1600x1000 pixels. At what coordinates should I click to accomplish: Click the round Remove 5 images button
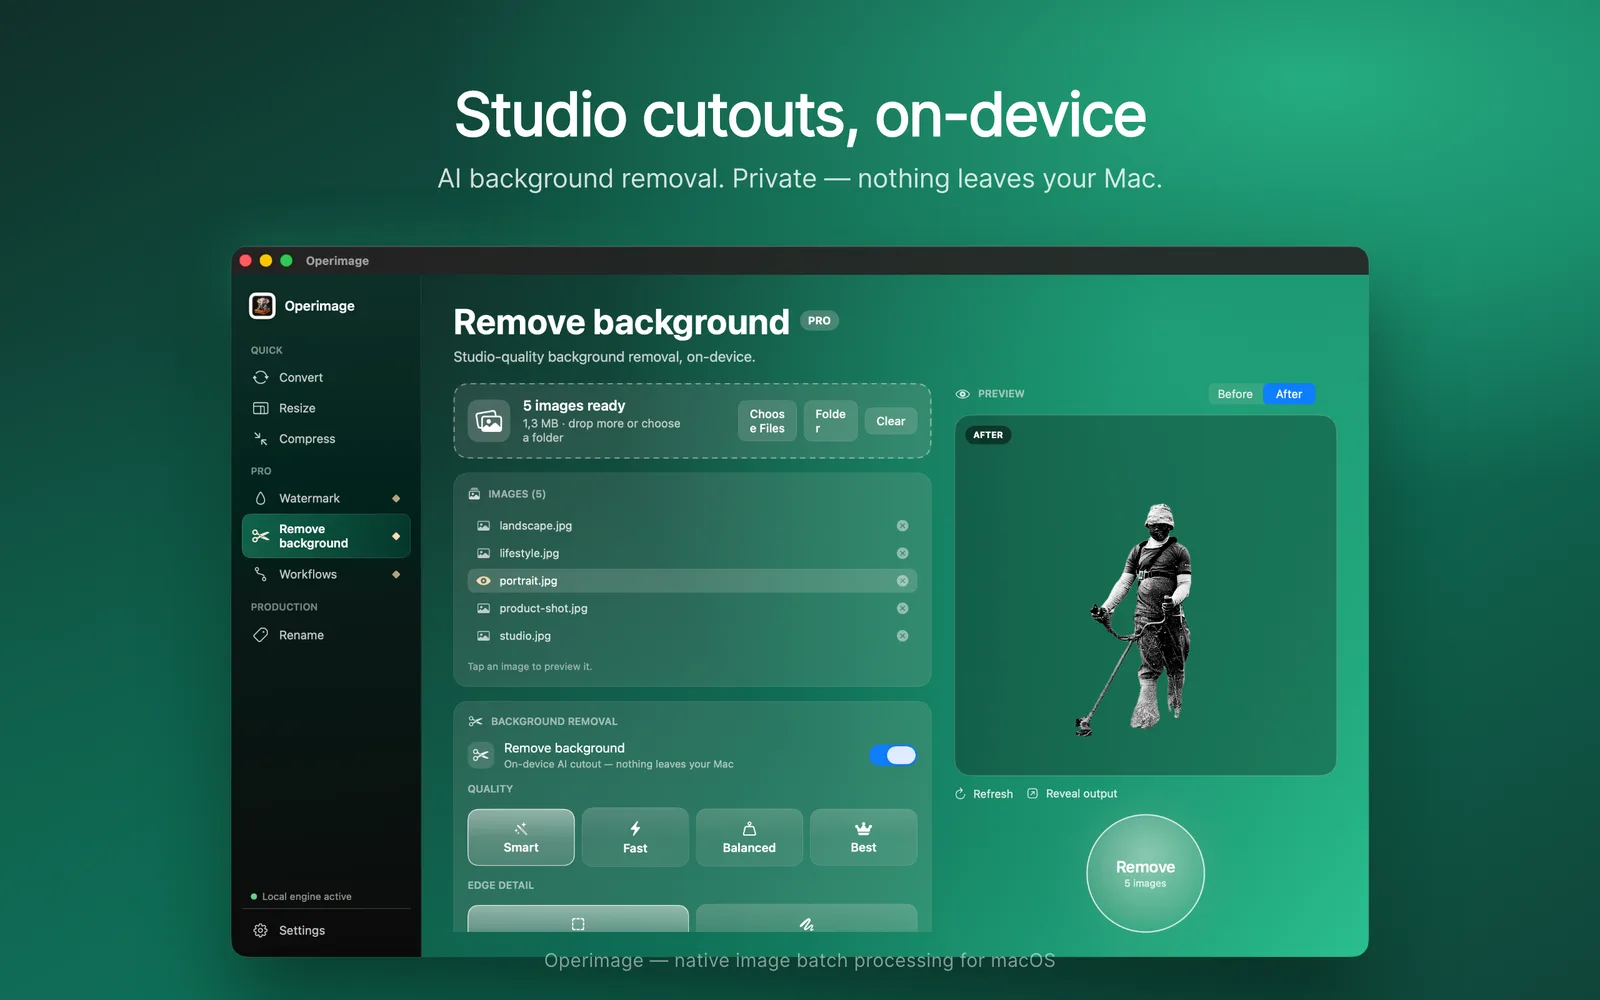pos(1145,873)
